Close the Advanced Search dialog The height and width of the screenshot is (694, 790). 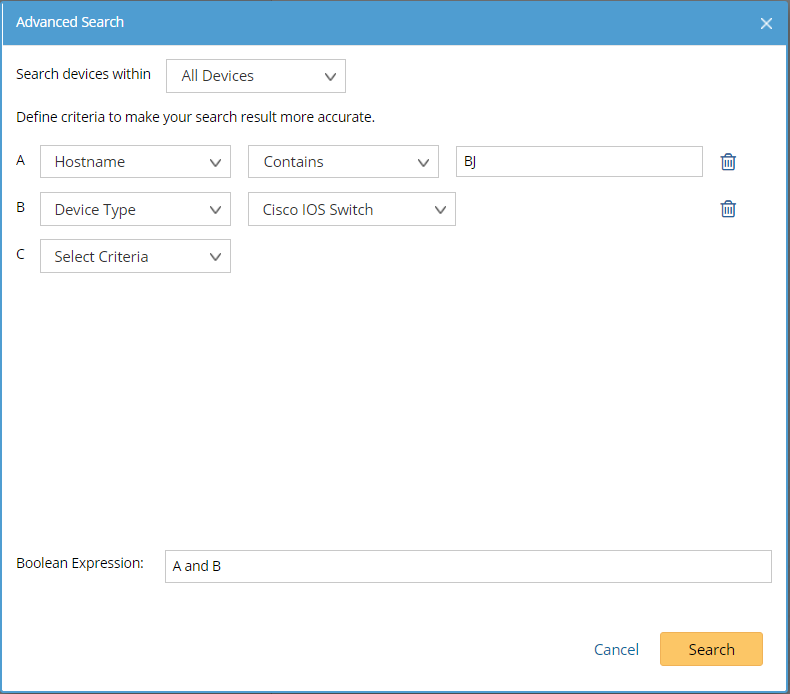766,23
